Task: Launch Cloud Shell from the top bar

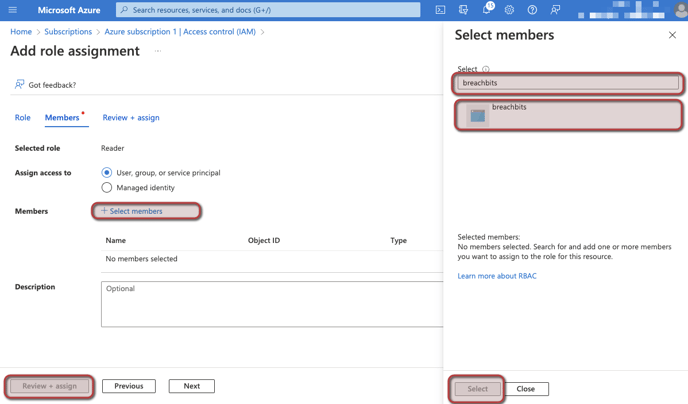Action: coord(440,10)
